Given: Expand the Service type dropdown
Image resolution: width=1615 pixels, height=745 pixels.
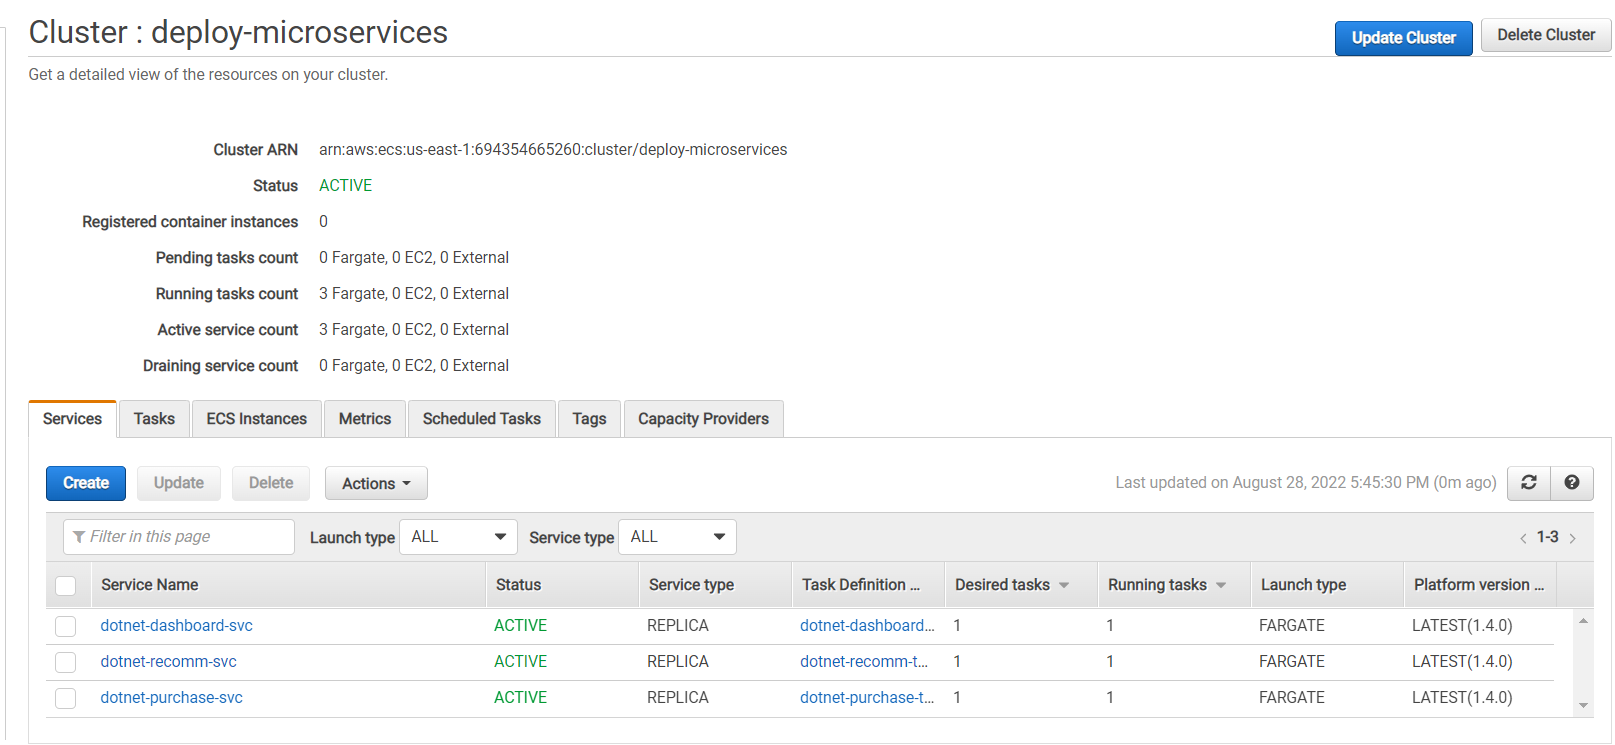Looking at the screenshot, I should 677,537.
